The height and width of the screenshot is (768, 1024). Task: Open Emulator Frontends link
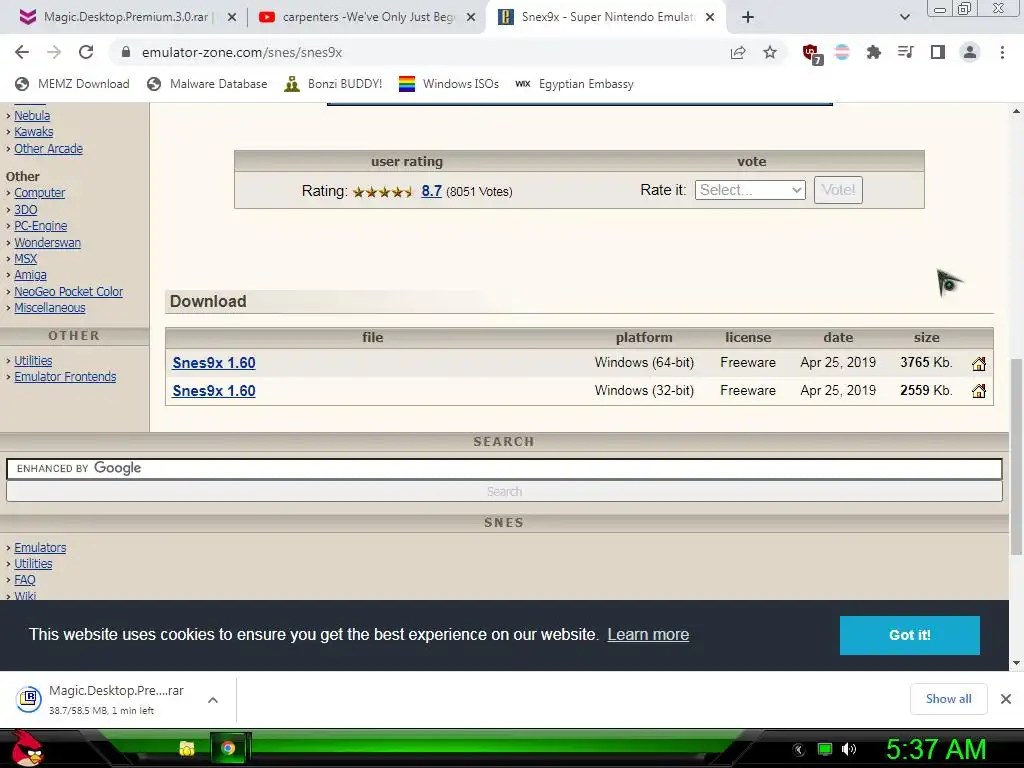[x=65, y=377]
